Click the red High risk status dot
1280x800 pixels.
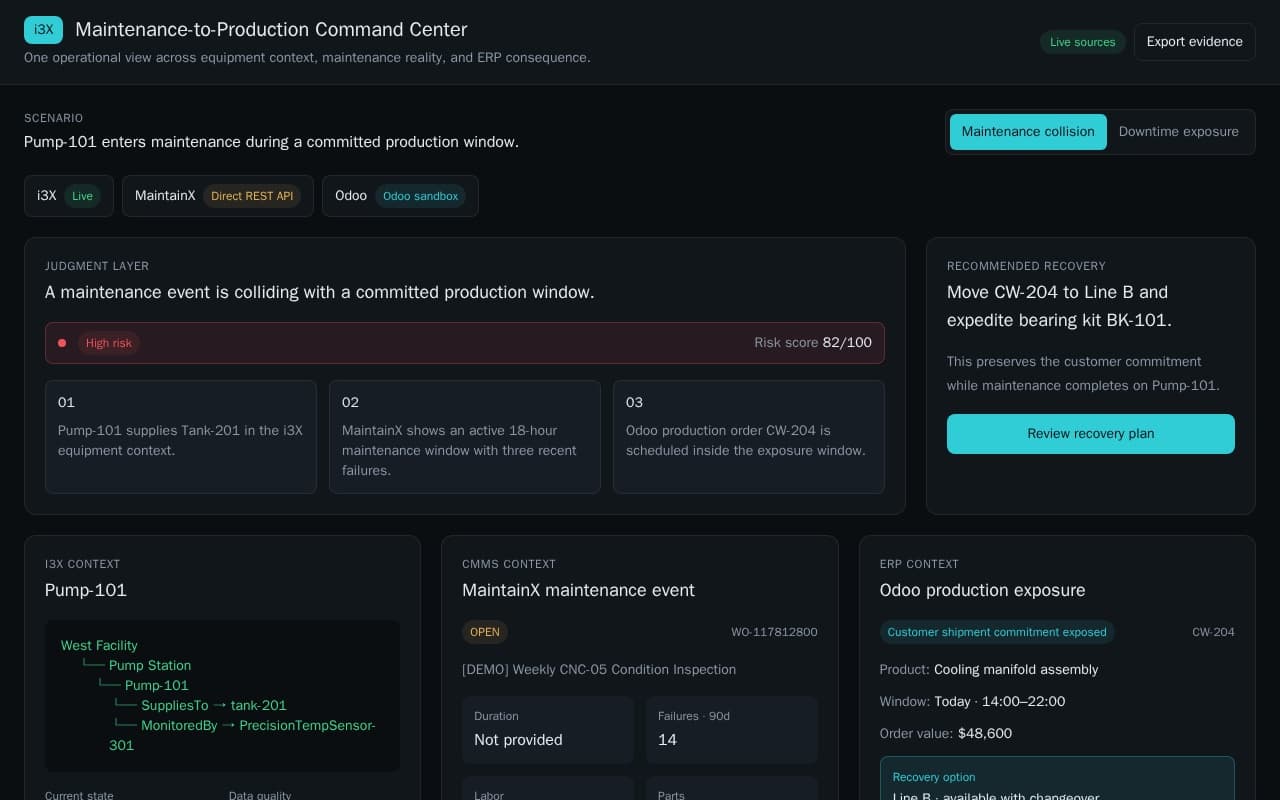pyautogui.click(x=62, y=343)
